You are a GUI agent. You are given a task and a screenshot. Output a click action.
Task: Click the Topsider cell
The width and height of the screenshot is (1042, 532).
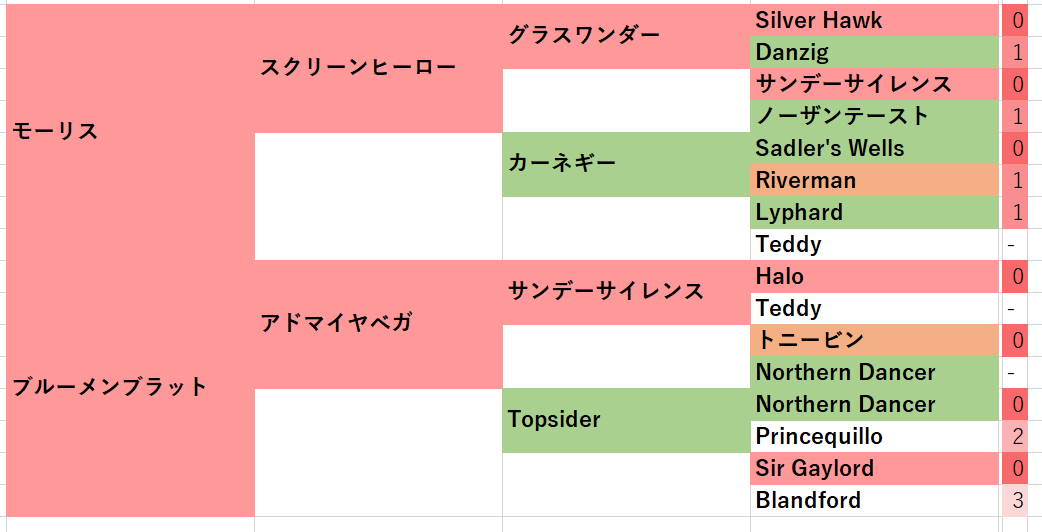(626, 420)
